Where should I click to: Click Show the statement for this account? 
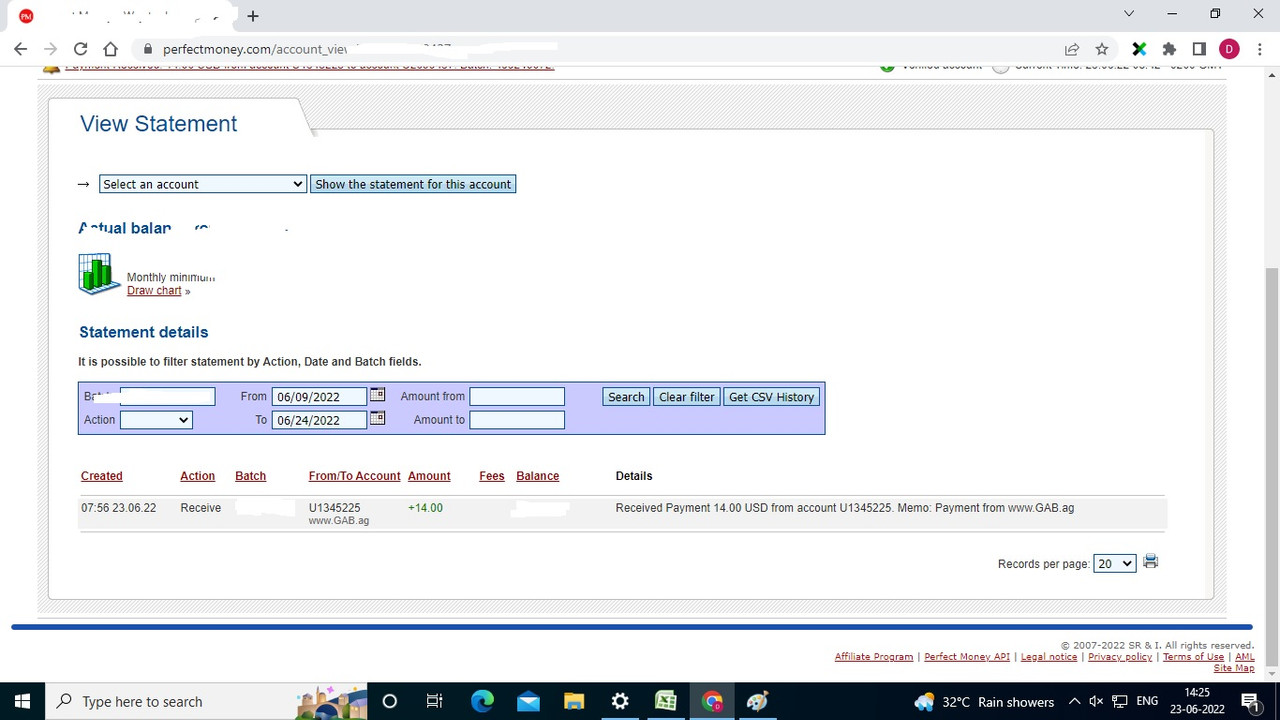[413, 184]
